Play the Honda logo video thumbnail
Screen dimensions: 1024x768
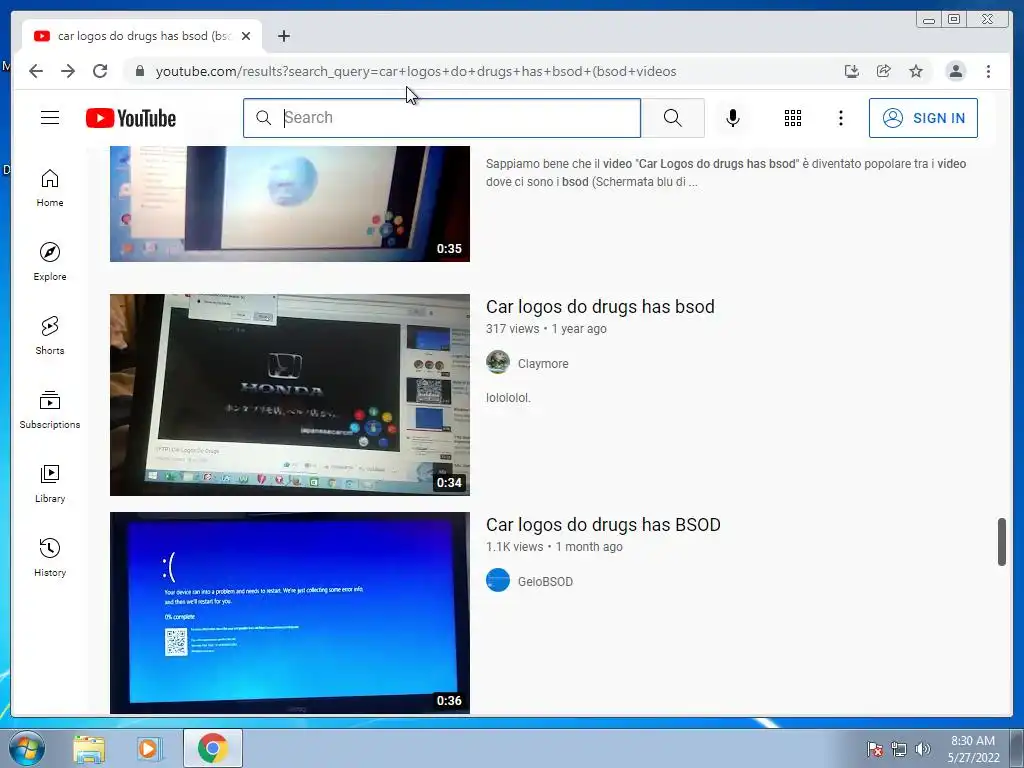click(x=289, y=394)
